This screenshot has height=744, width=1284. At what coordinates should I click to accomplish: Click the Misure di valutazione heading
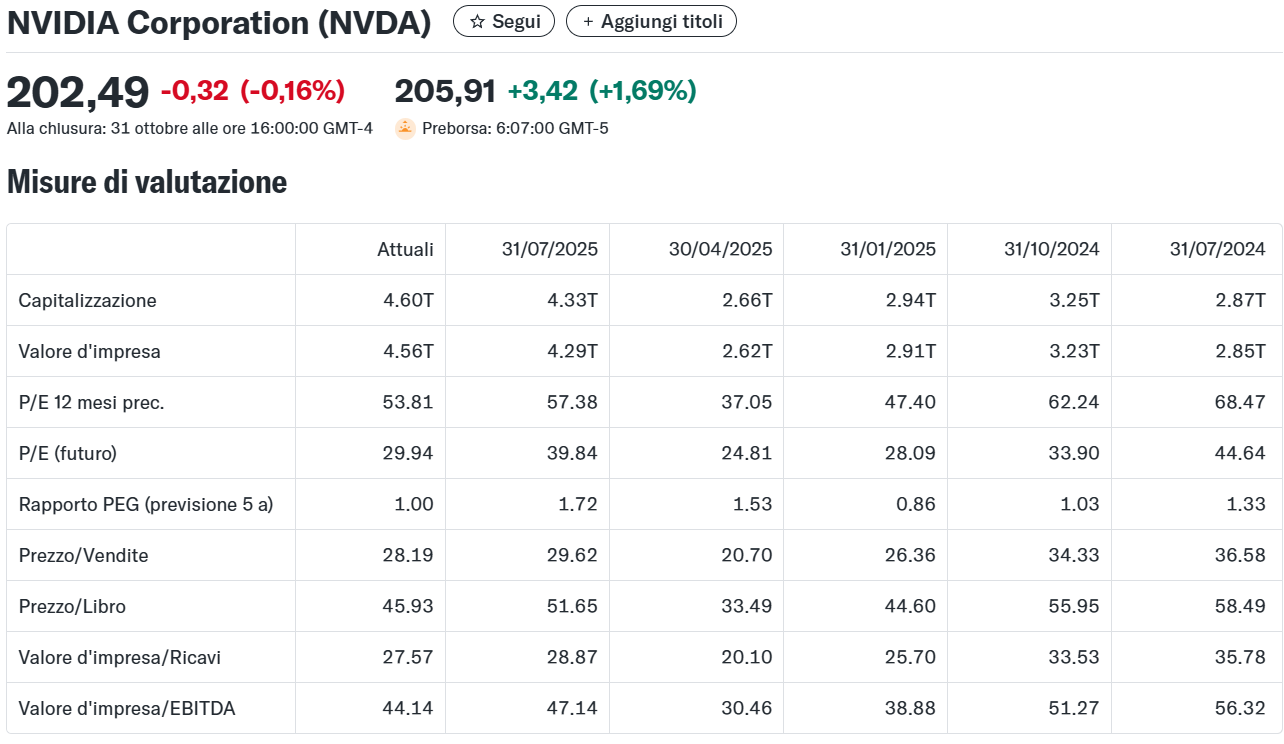click(x=147, y=182)
